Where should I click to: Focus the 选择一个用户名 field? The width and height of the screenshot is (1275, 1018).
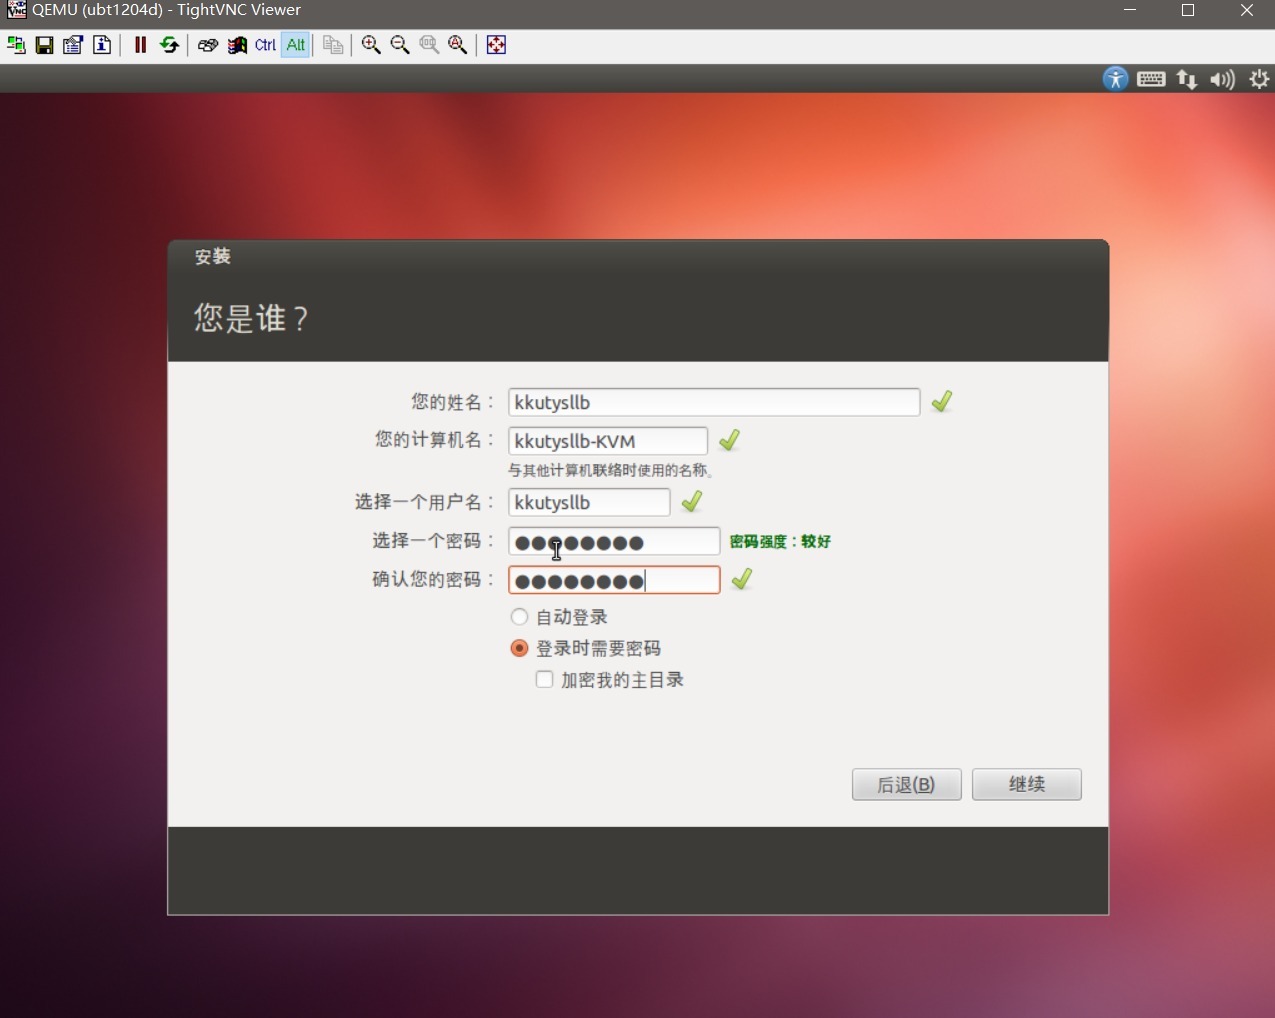point(589,502)
